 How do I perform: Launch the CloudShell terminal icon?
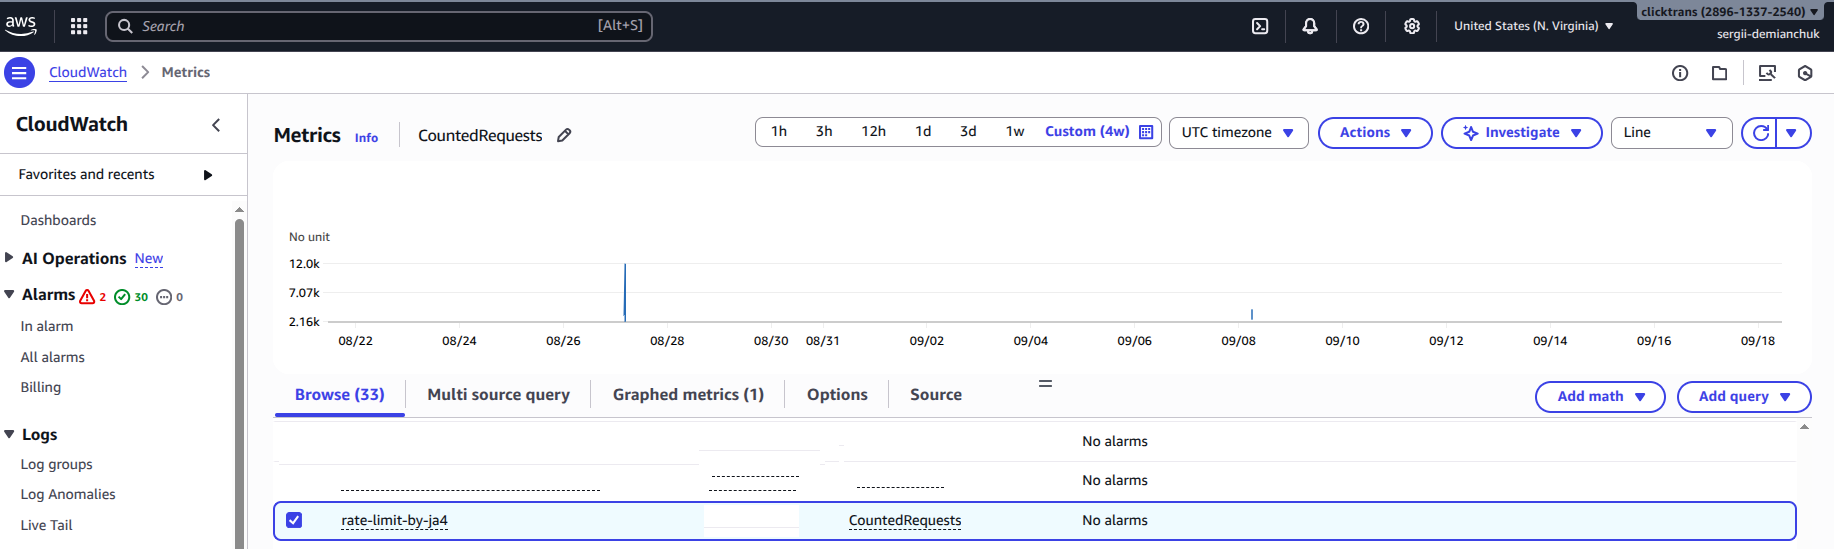[x=1260, y=26]
